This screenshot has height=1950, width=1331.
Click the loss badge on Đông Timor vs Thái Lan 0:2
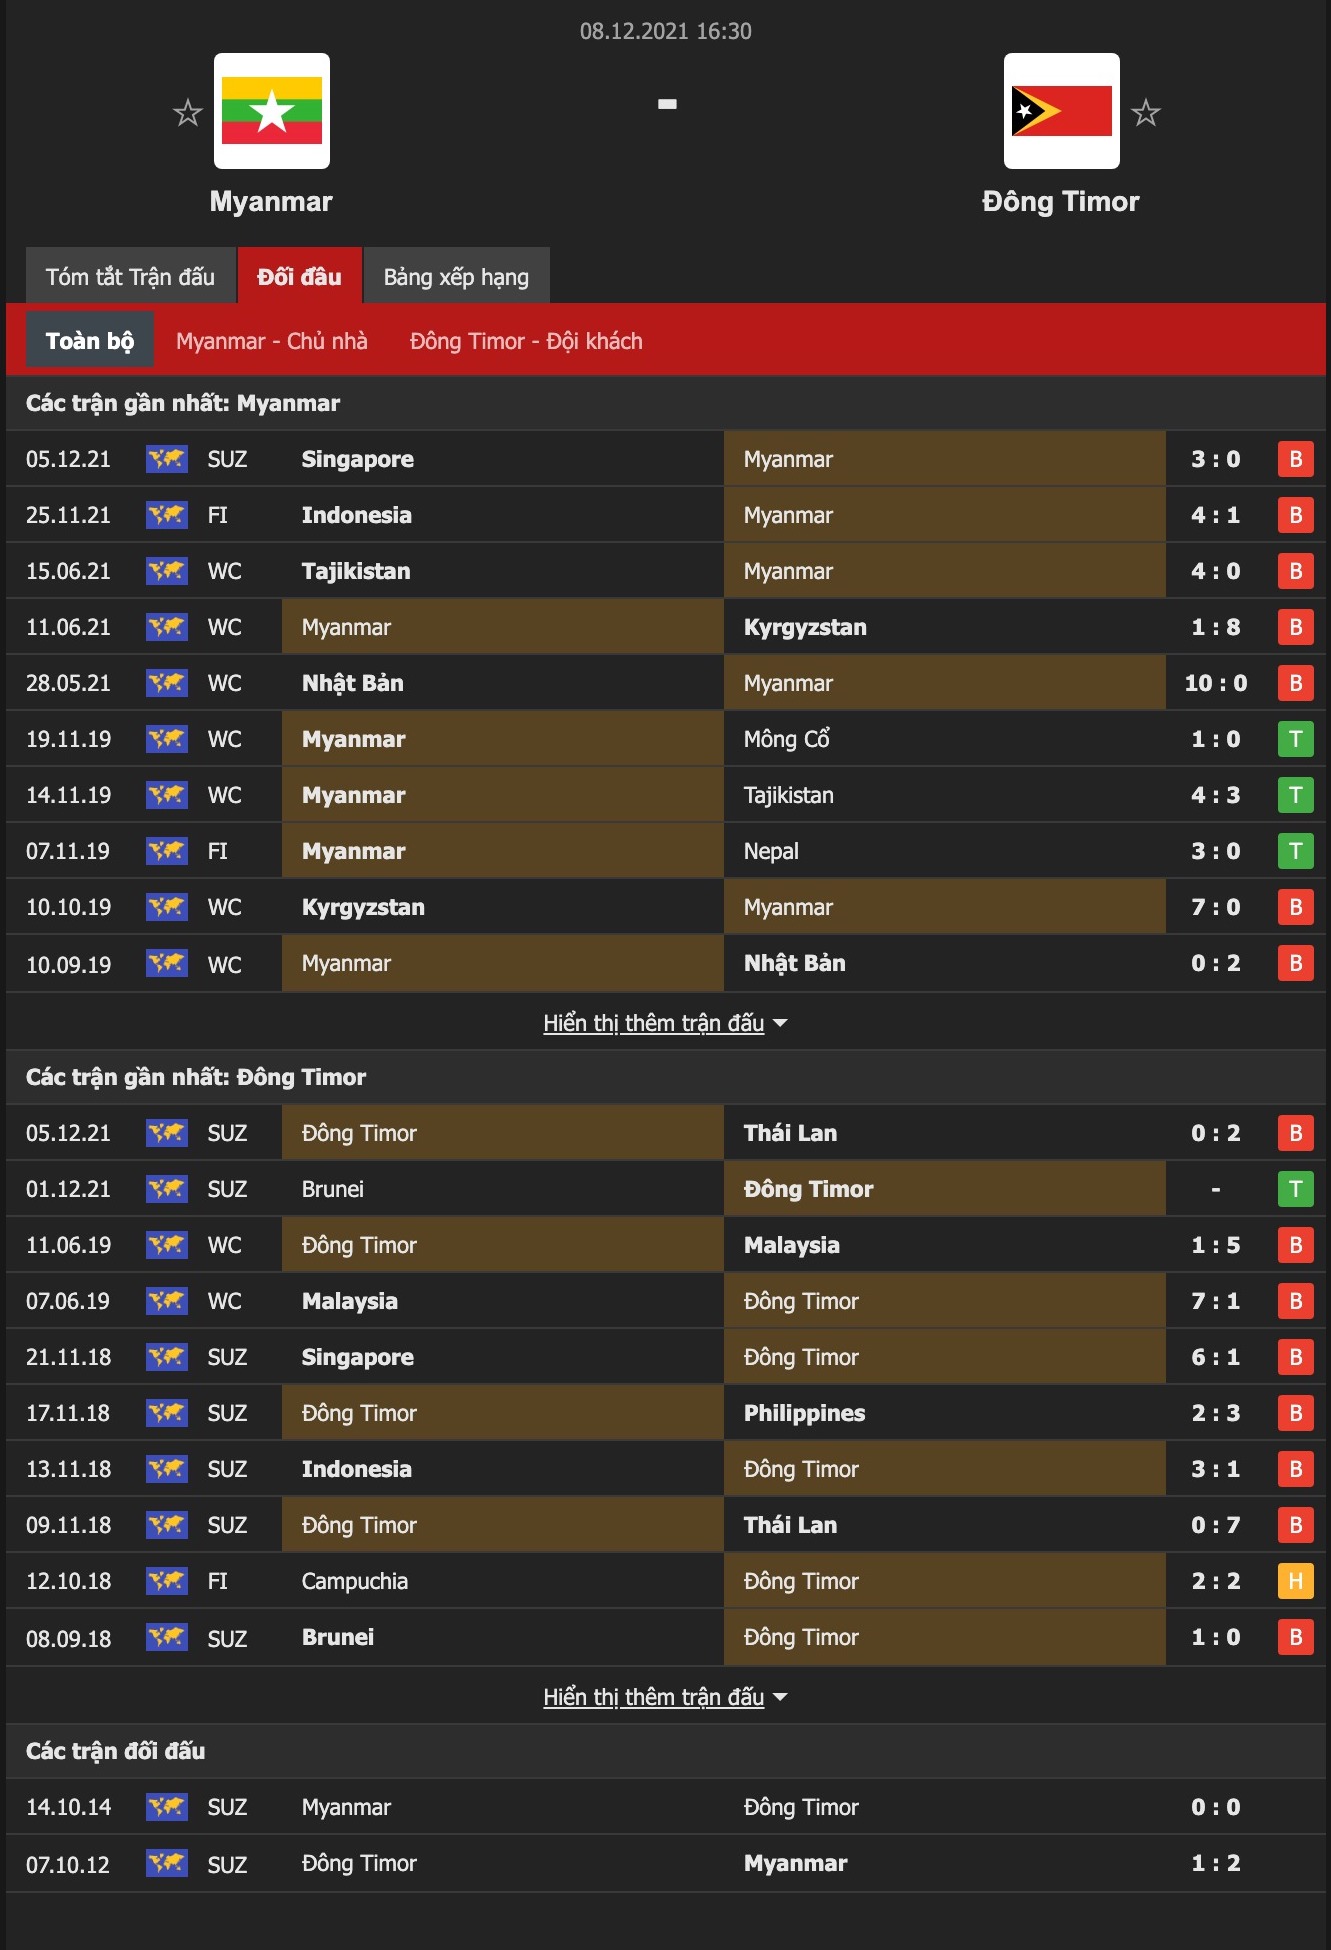click(1295, 1133)
